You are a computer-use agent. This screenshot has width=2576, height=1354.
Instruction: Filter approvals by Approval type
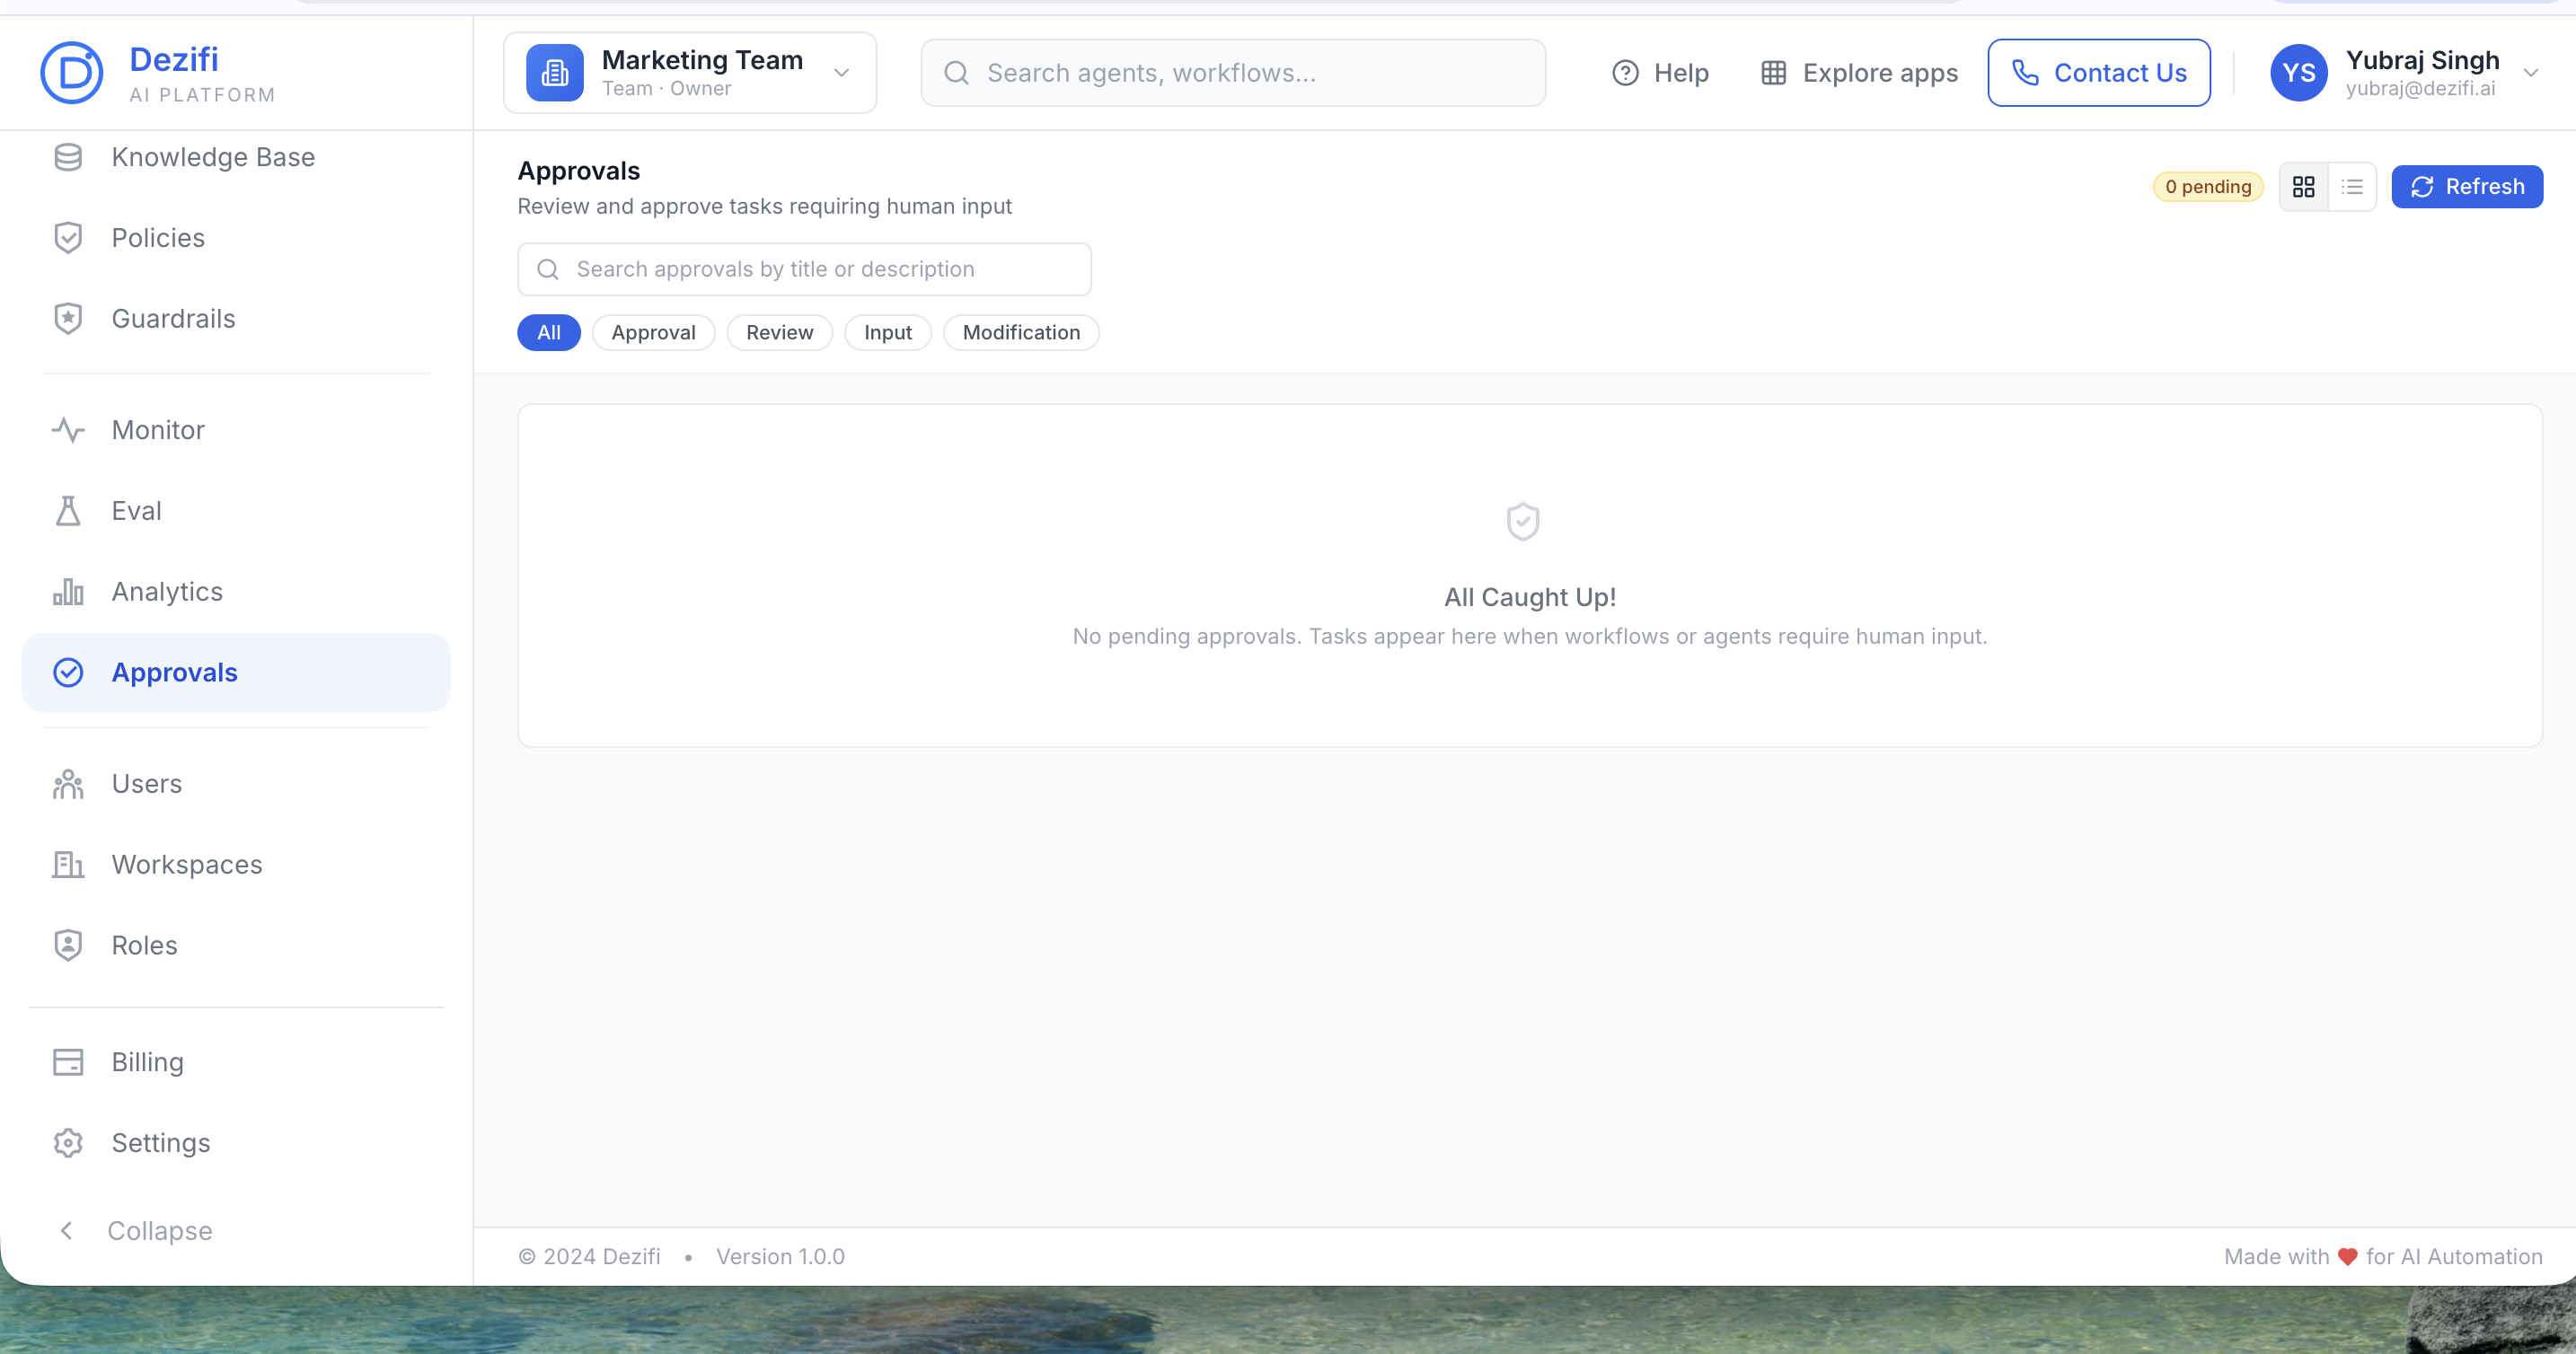(653, 333)
